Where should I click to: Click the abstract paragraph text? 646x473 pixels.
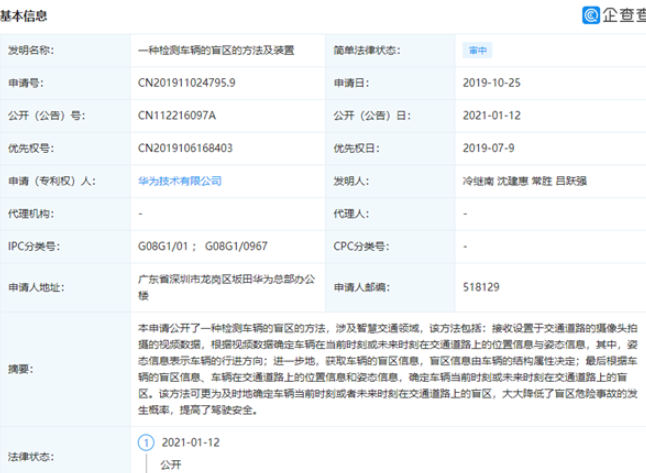tap(388, 369)
